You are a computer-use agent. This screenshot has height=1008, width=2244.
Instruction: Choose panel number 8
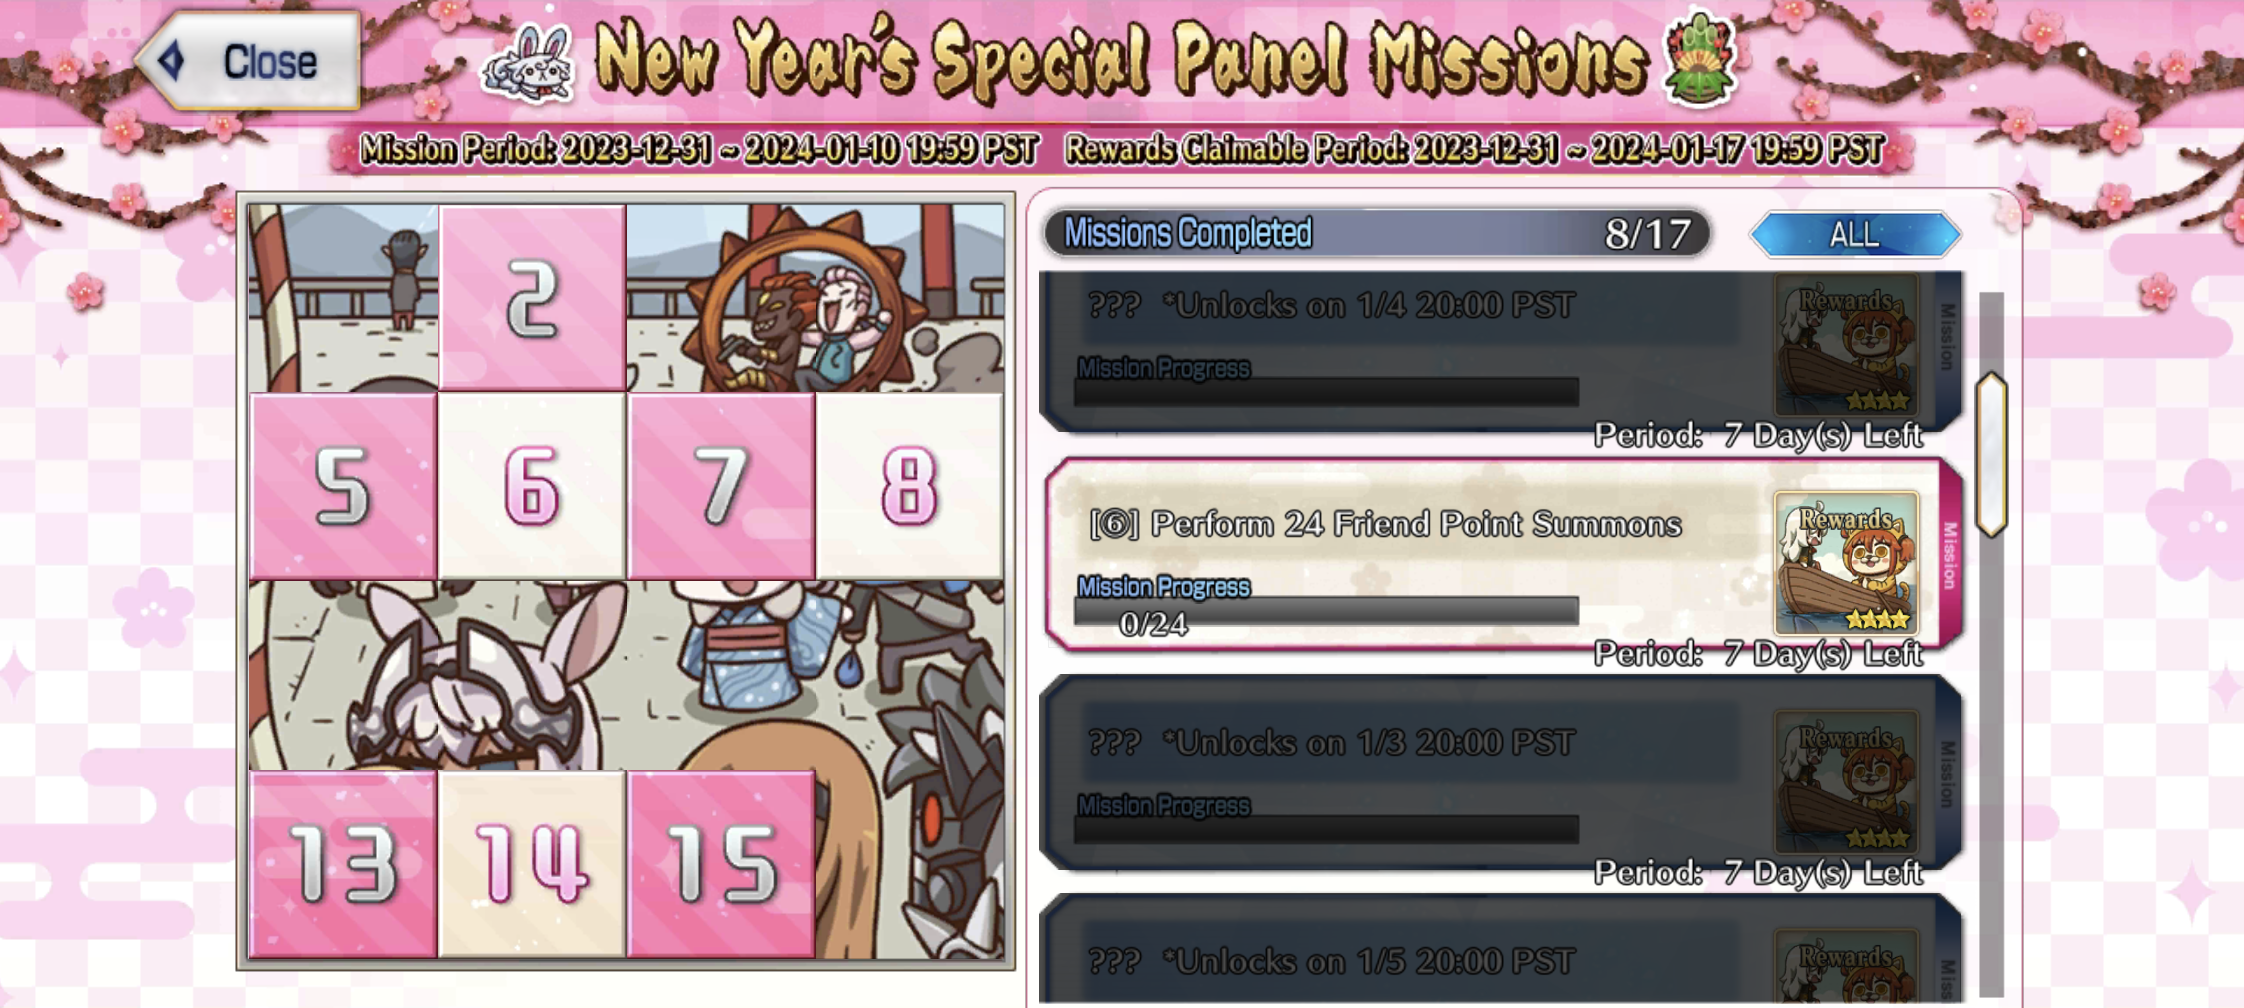point(909,486)
